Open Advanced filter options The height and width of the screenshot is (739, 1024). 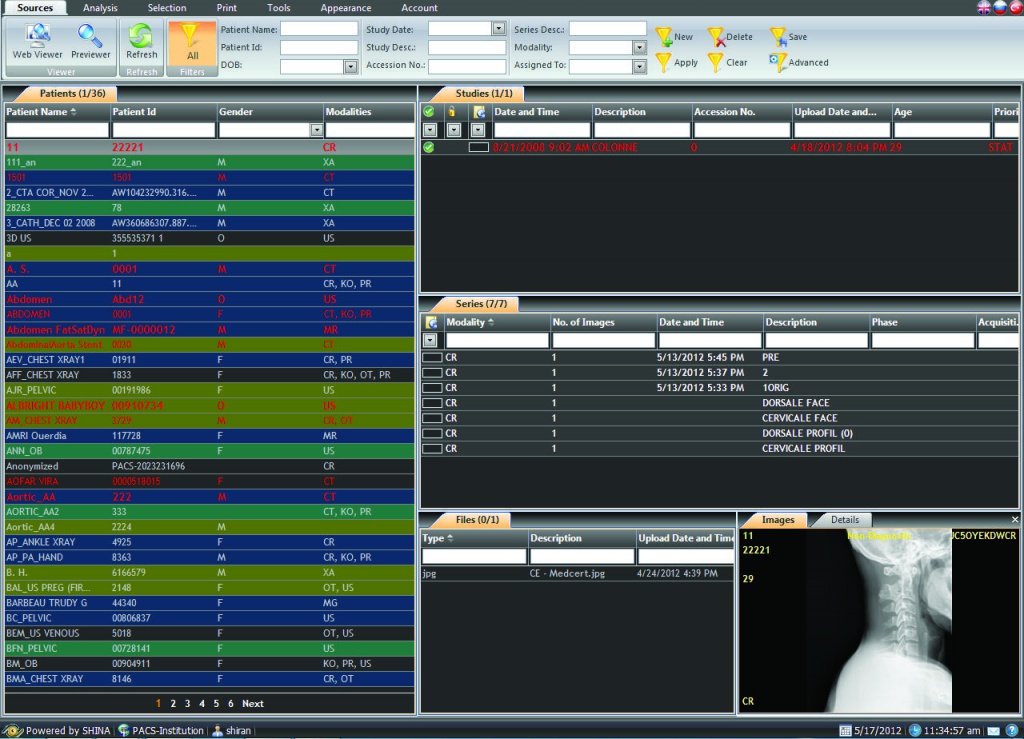(x=798, y=62)
